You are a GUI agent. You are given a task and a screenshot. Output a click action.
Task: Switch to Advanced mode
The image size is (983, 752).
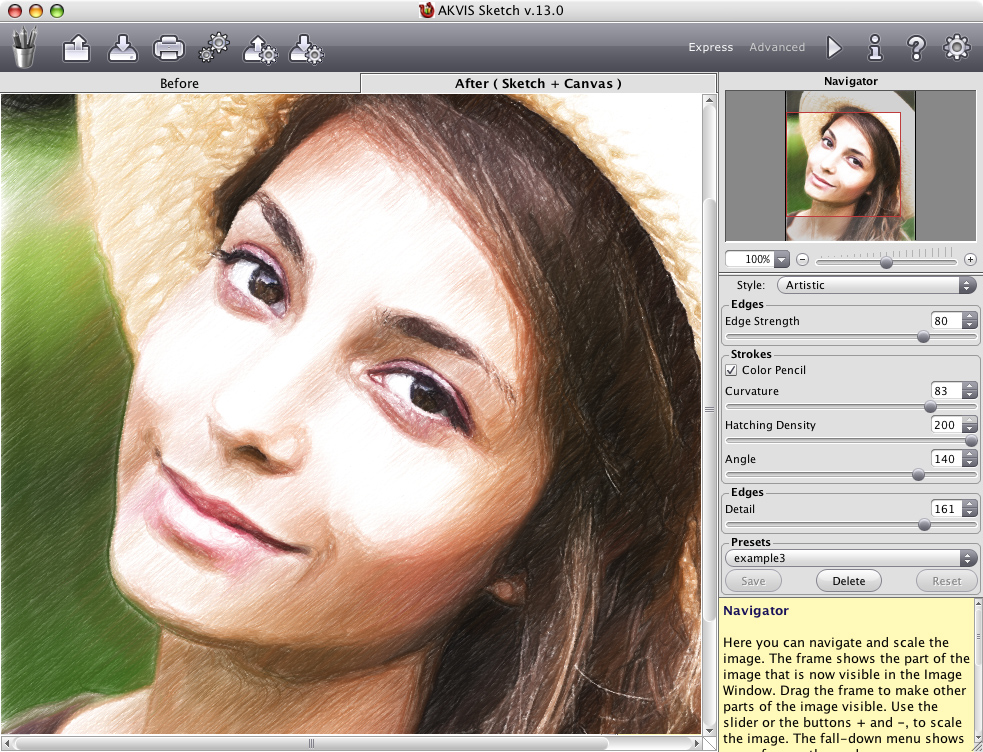click(x=777, y=47)
